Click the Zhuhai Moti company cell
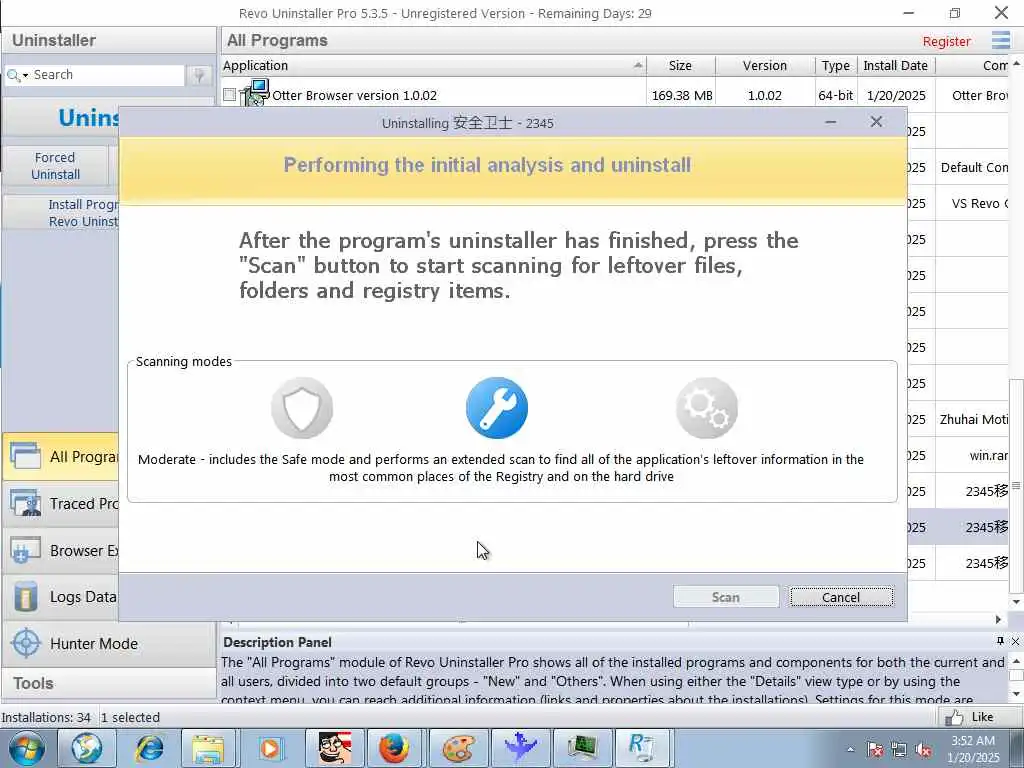This screenshot has height=768, width=1024. [x=973, y=419]
